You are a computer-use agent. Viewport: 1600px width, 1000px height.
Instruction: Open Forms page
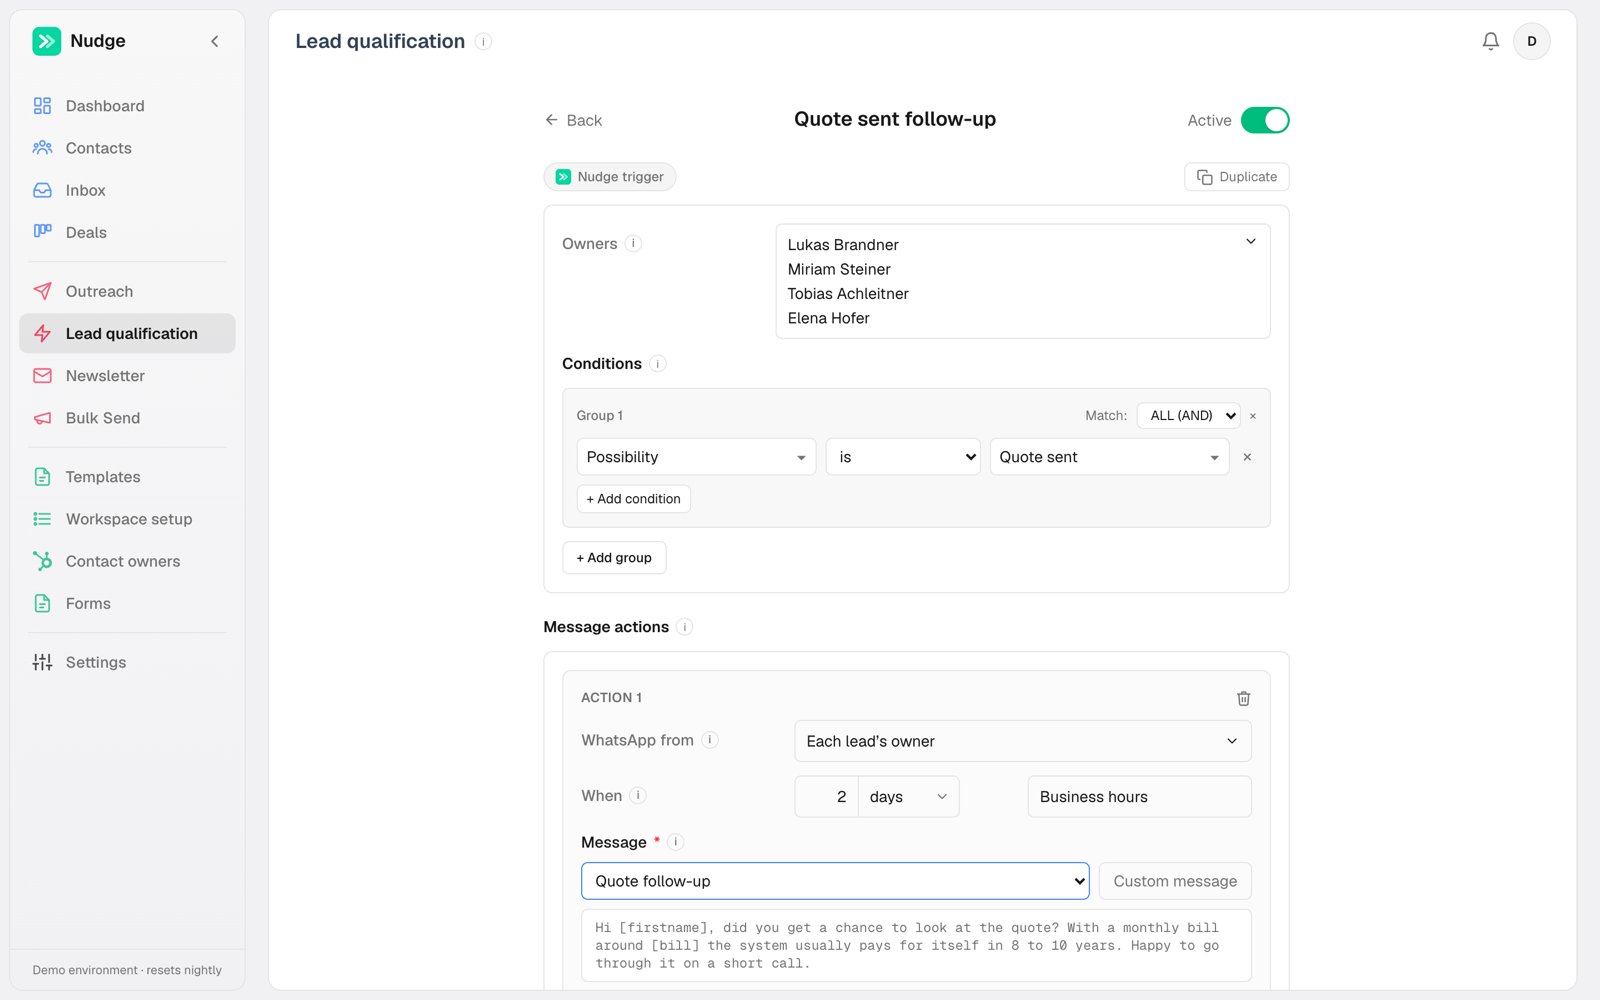coord(127,603)
